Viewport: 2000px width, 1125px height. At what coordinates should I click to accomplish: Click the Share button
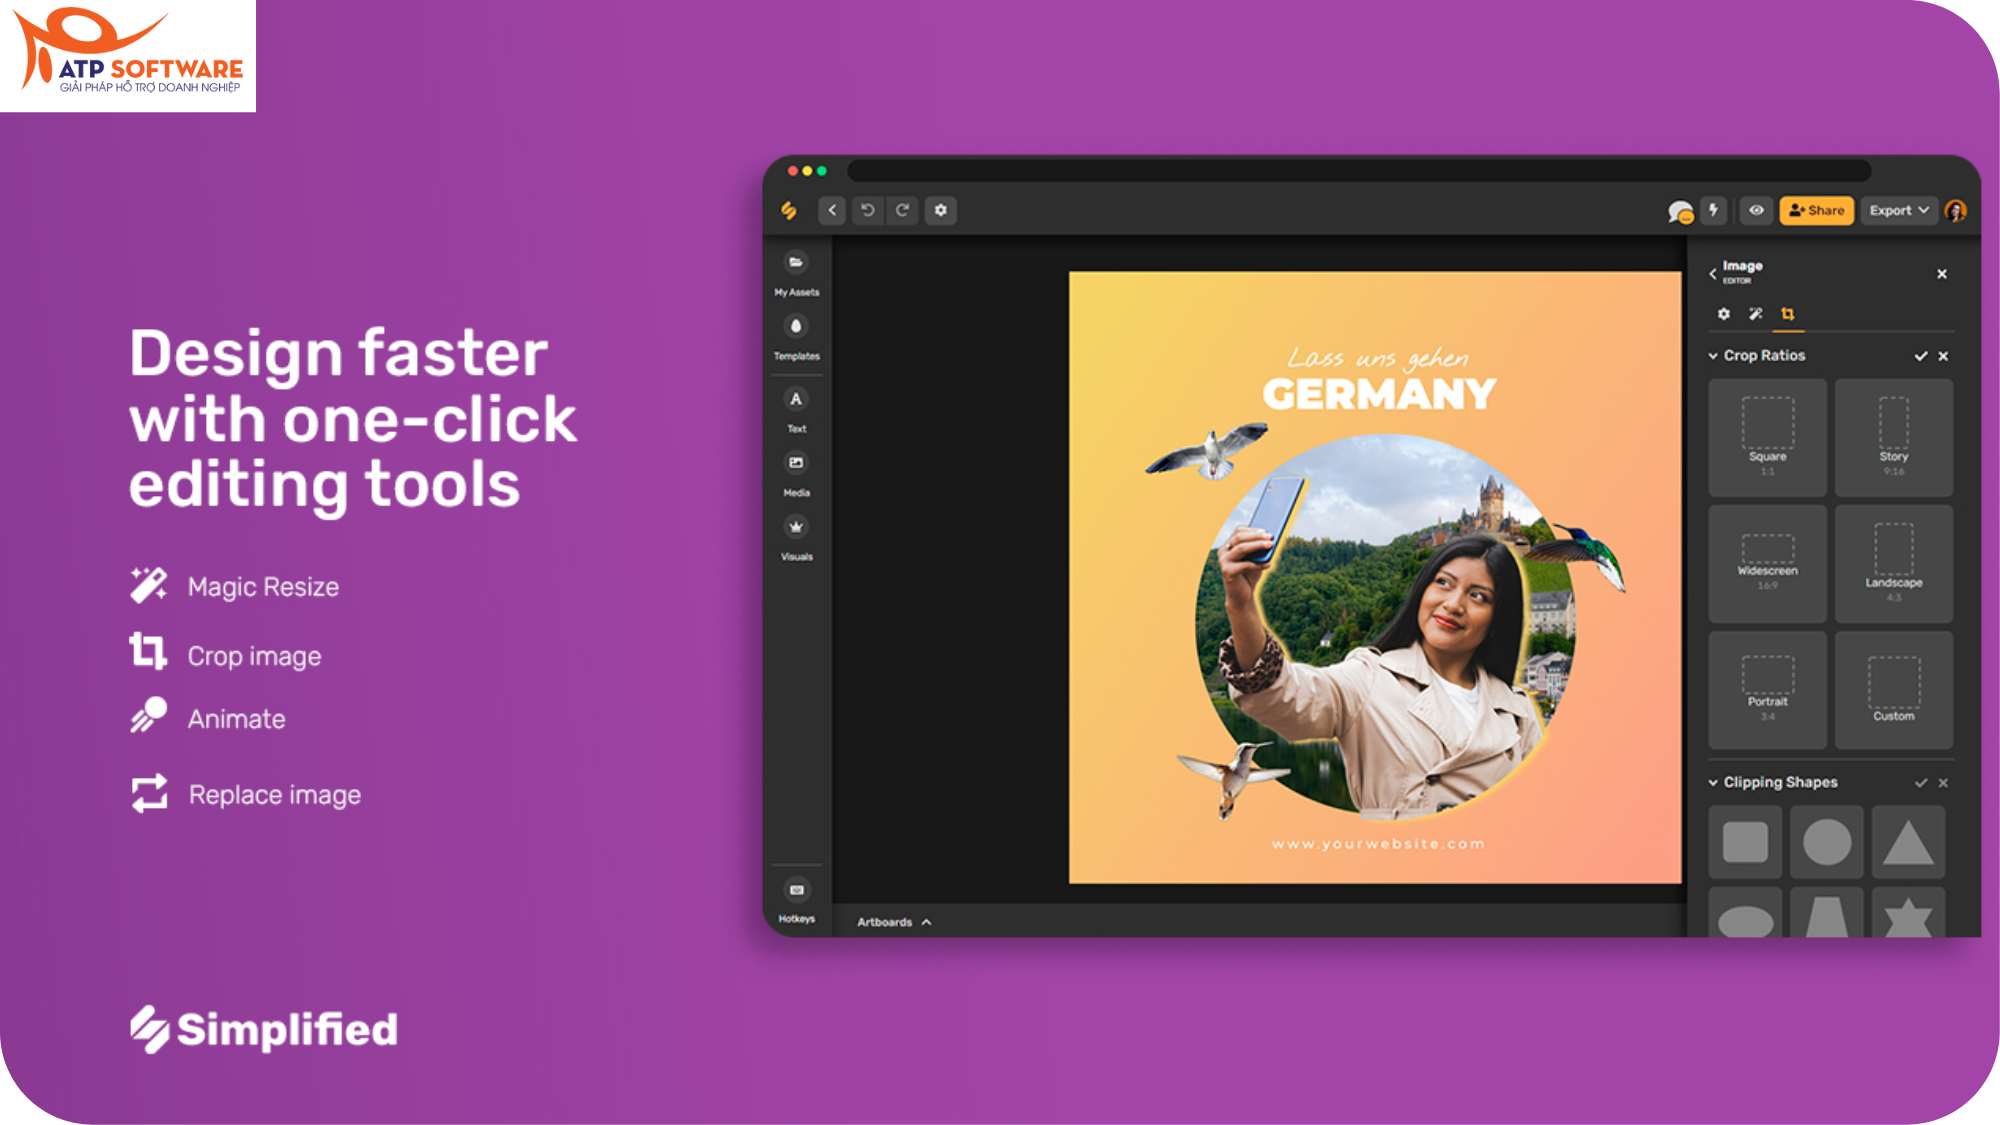click(x=1816, y=210)
